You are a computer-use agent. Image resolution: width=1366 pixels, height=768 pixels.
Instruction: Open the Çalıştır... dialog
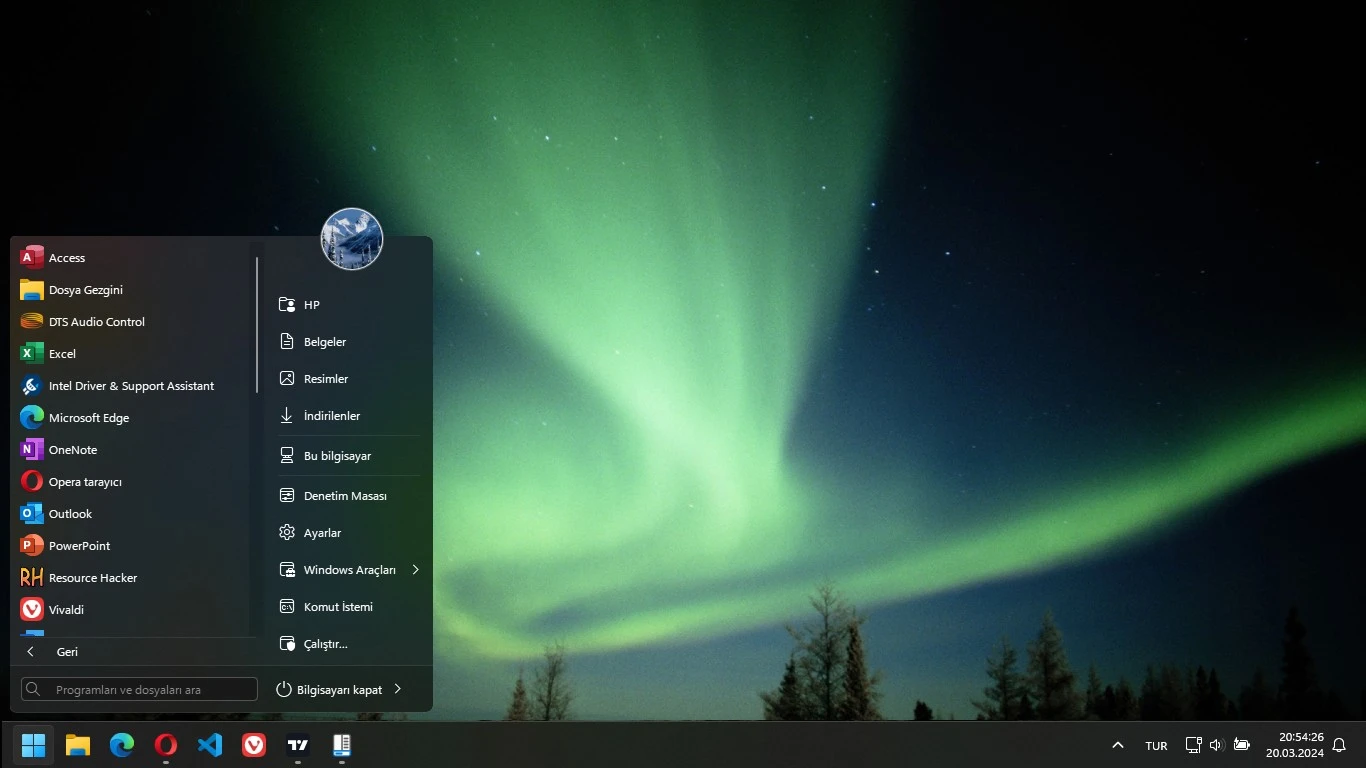tap(348, 644)
